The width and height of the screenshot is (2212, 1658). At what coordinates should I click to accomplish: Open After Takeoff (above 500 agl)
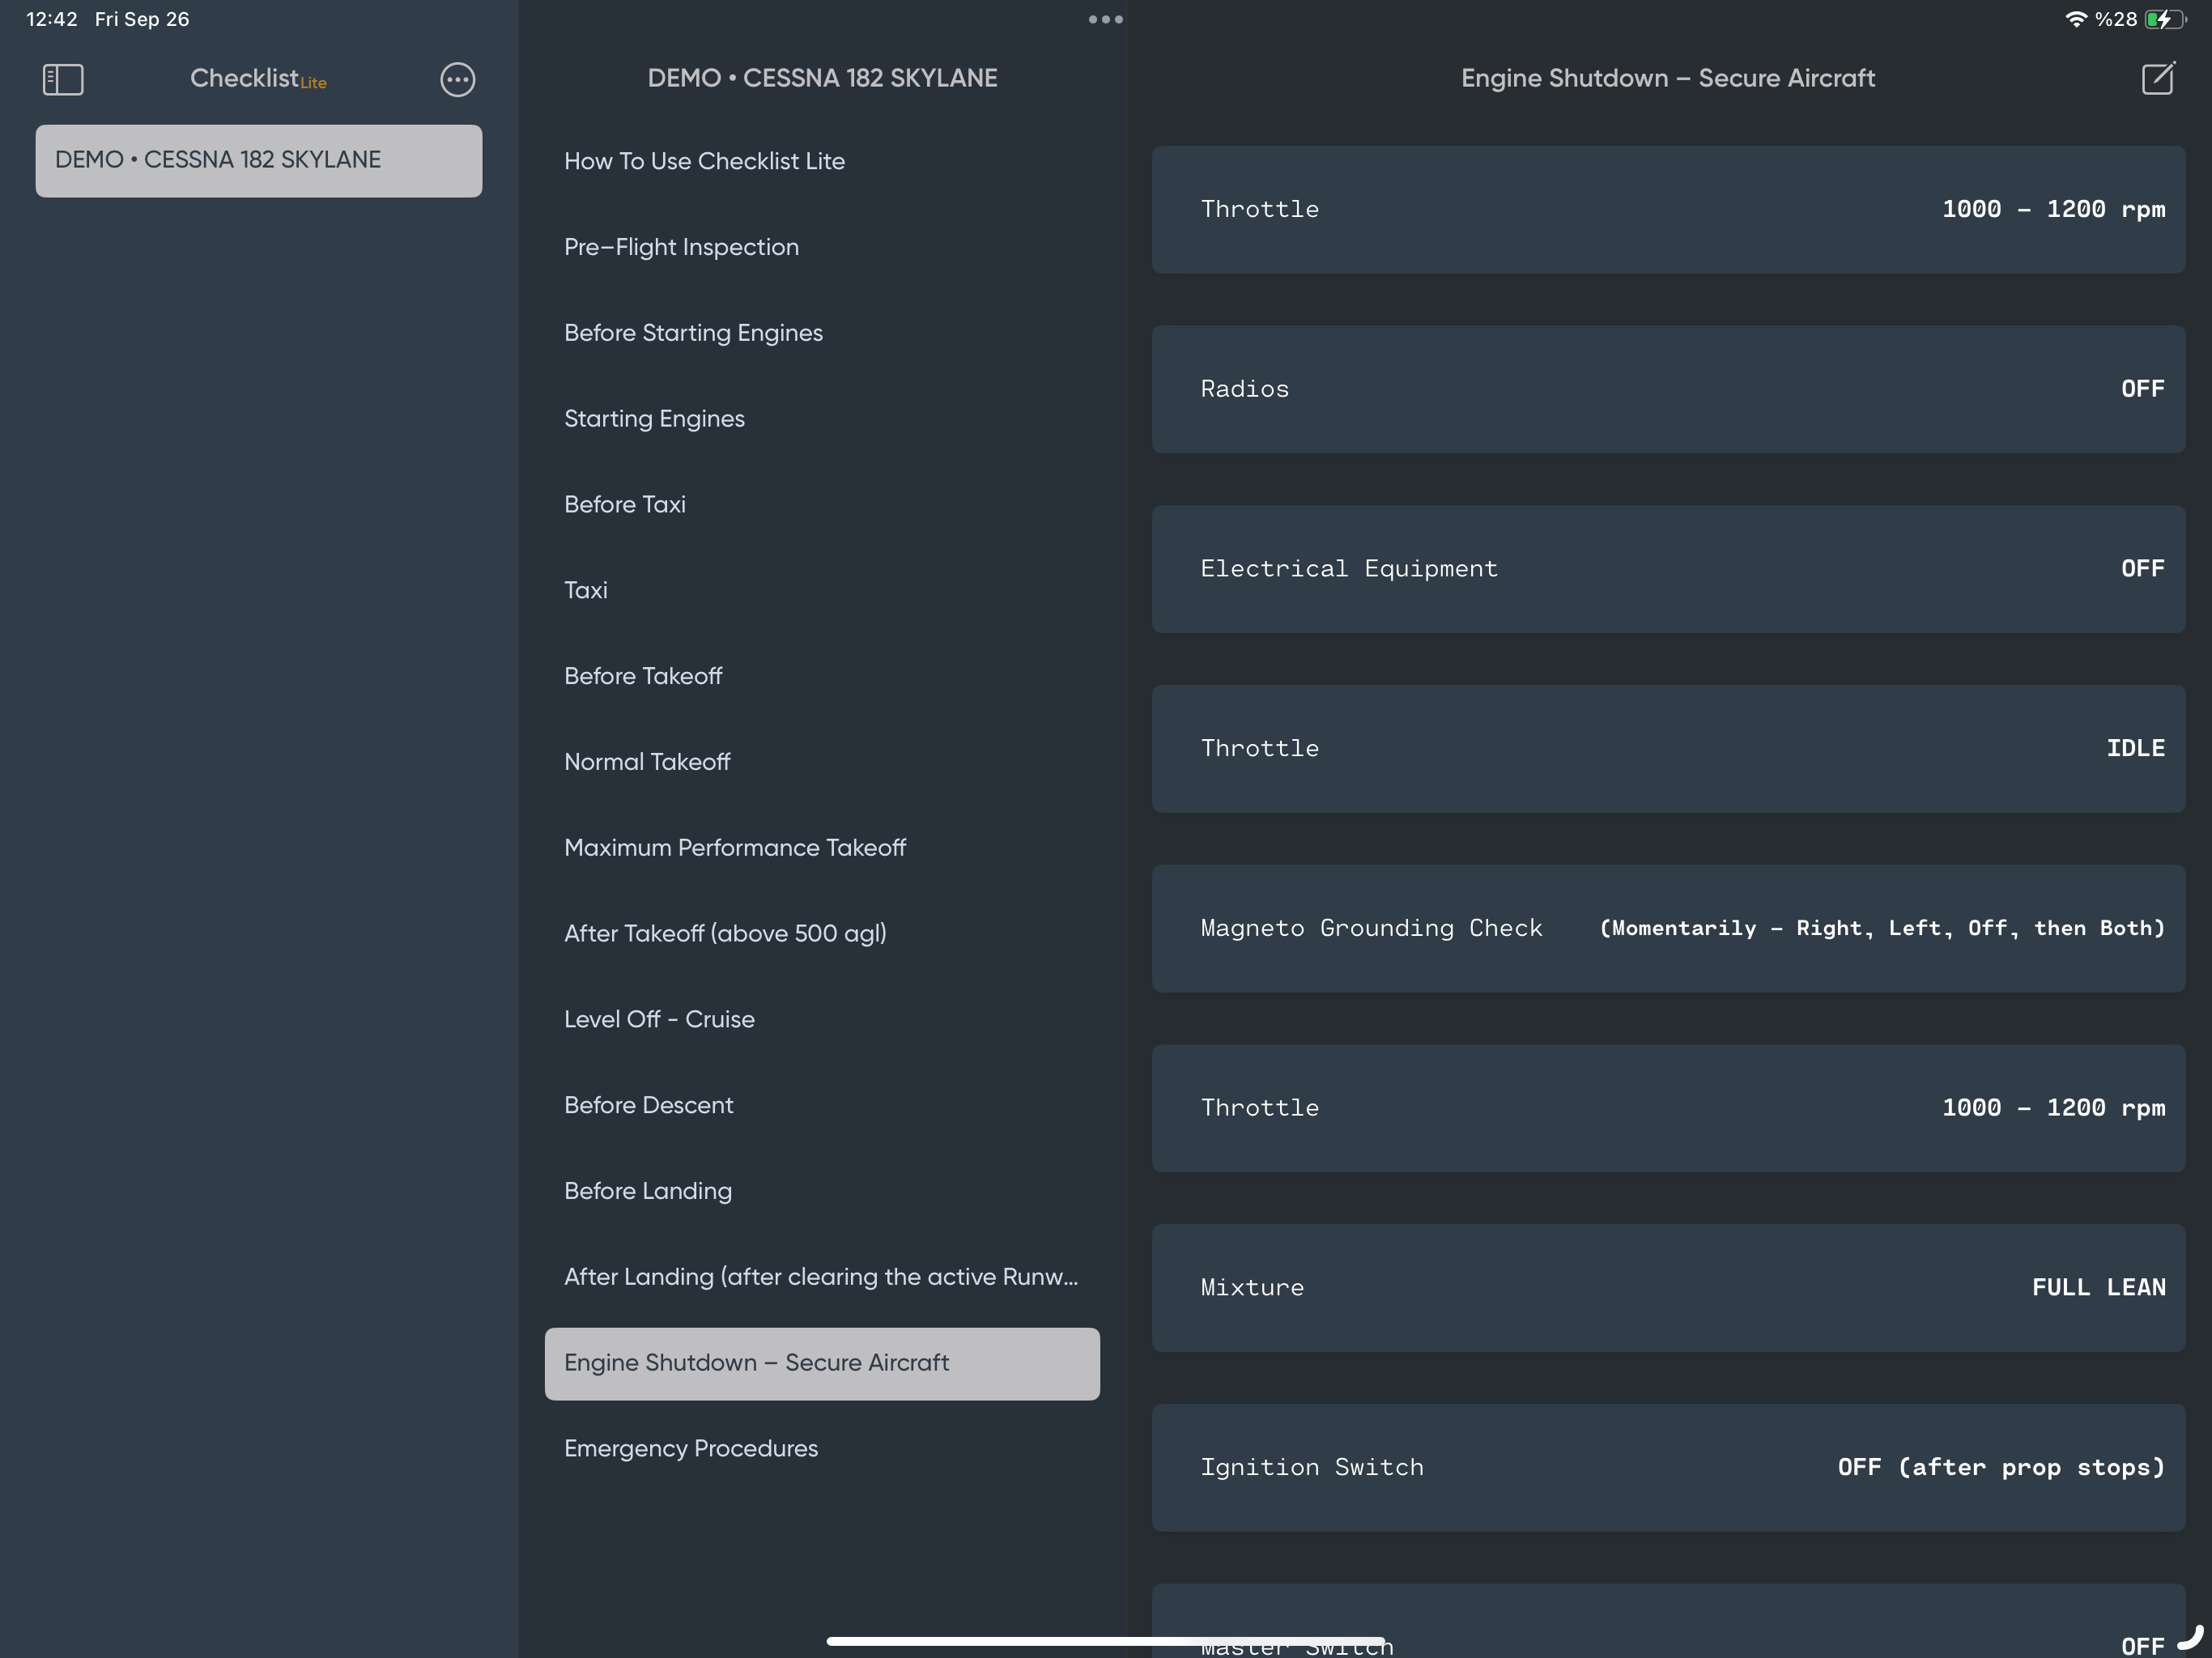(822, 934)
